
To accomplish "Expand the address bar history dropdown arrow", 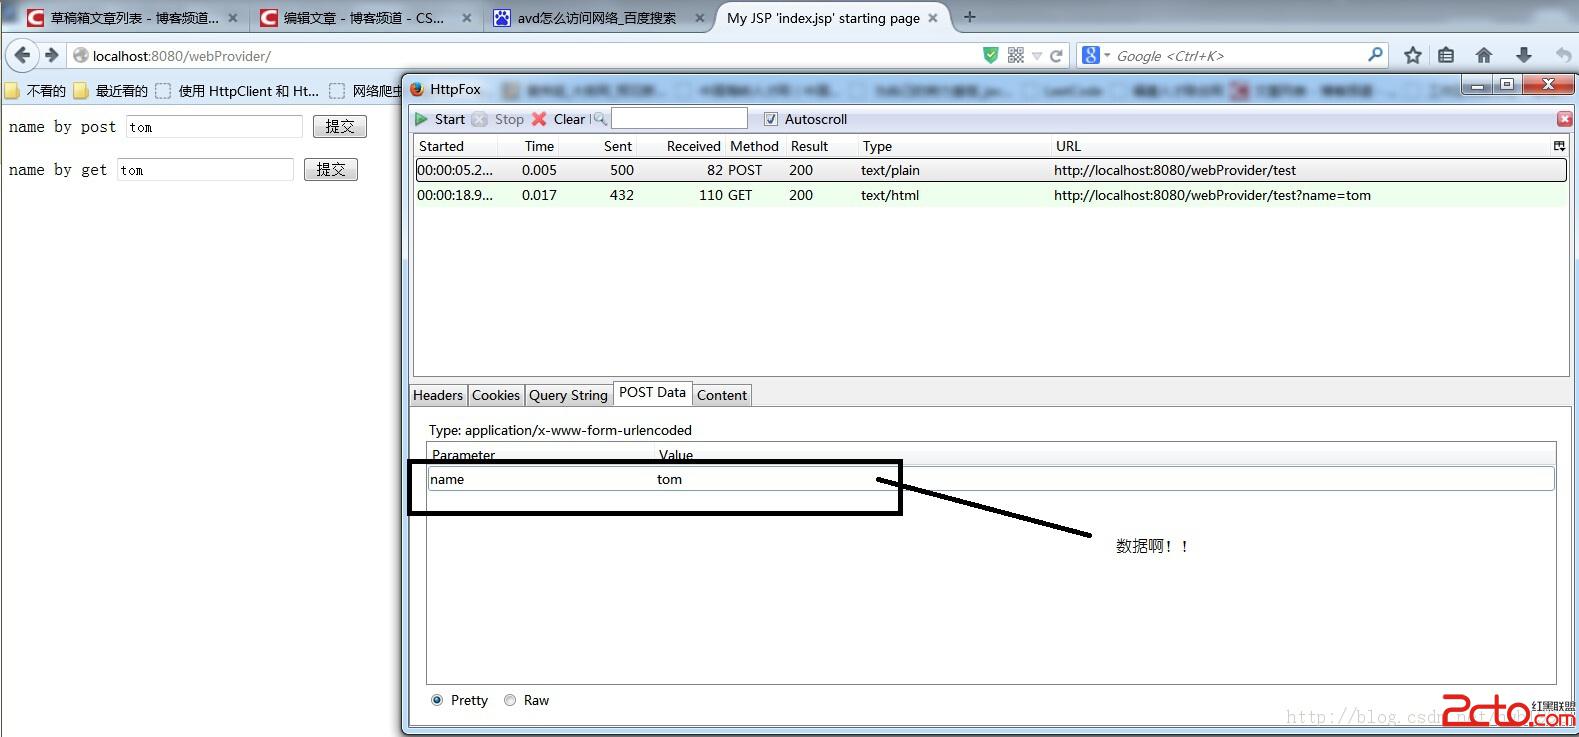I will pos(1037,56).
